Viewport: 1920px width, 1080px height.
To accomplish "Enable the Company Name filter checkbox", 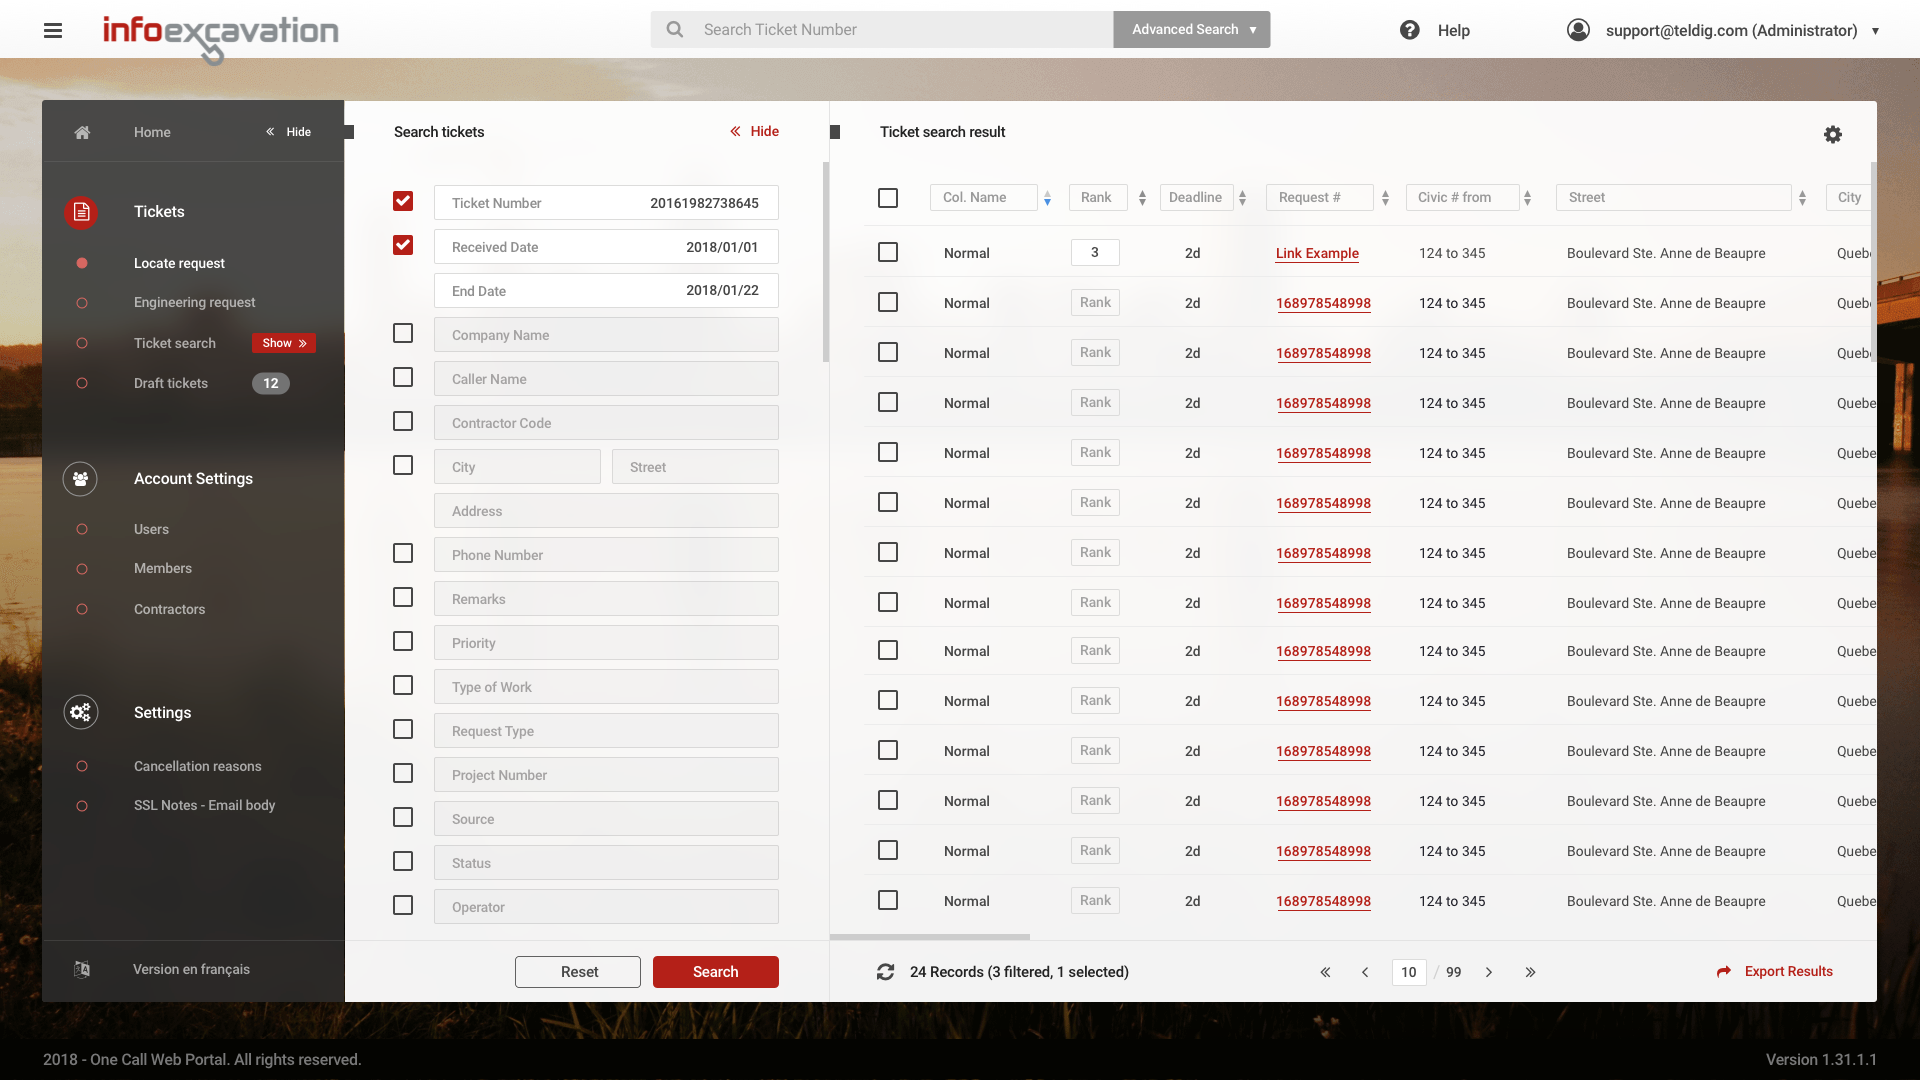I will coord(403,333).
